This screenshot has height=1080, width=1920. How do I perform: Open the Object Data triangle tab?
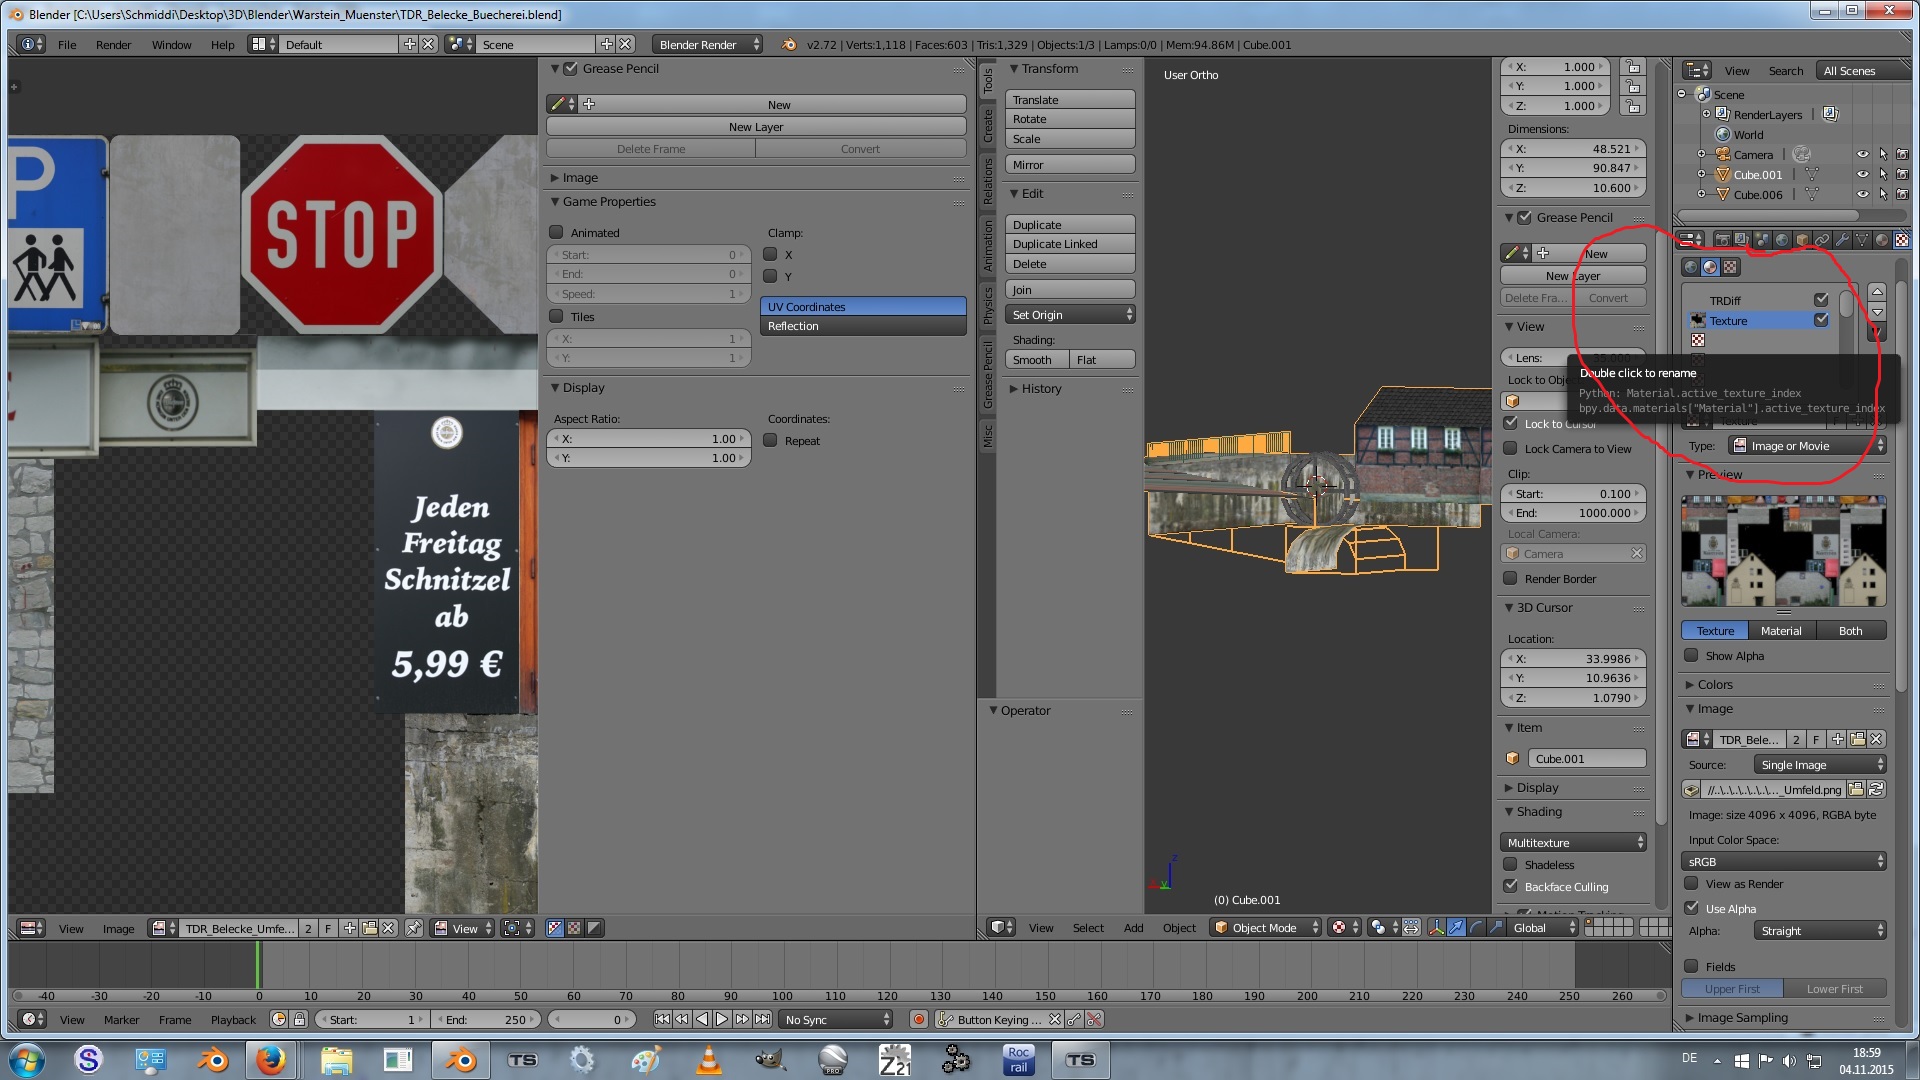1862,240
